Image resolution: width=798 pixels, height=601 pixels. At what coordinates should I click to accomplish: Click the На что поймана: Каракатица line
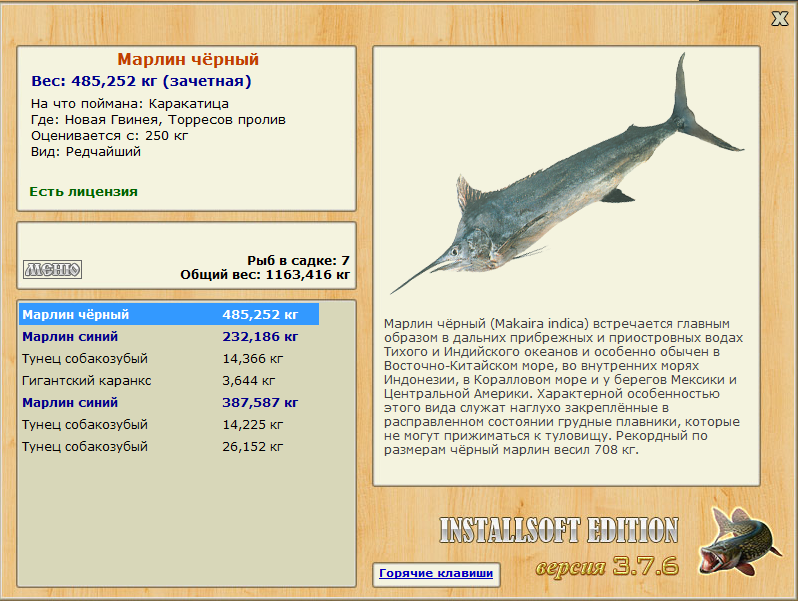(130, 104)
